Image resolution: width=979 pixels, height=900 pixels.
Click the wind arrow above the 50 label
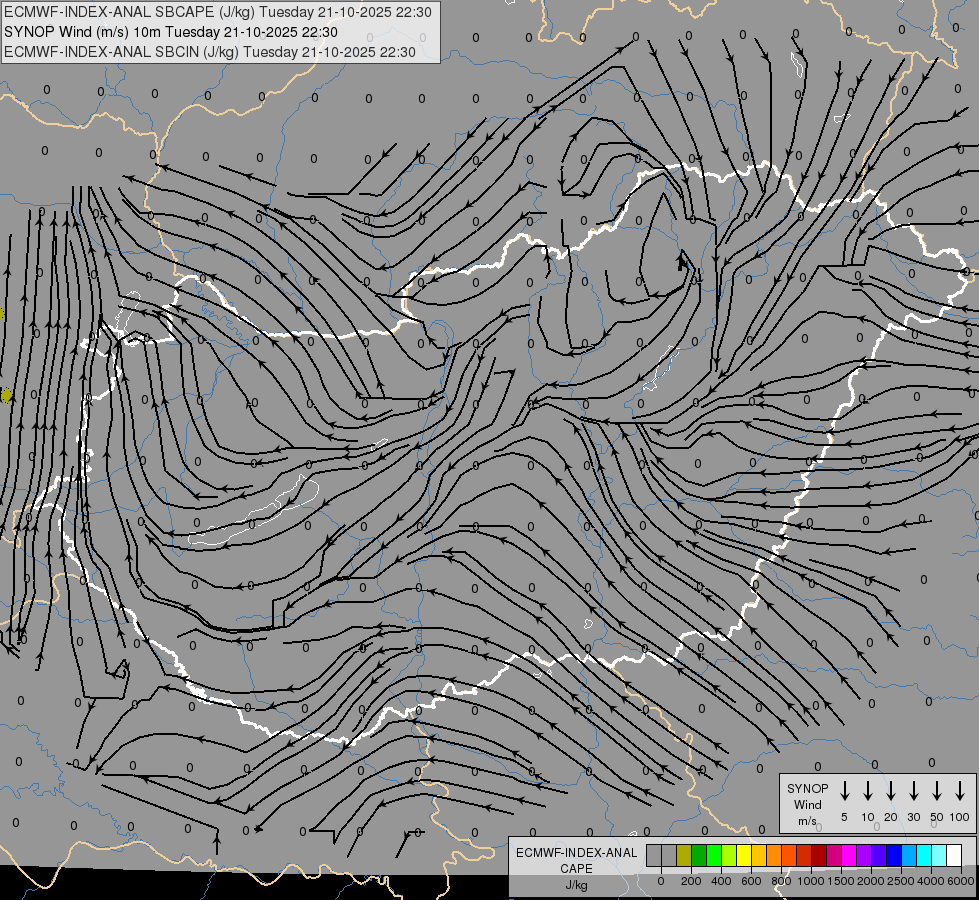point(937,791)
